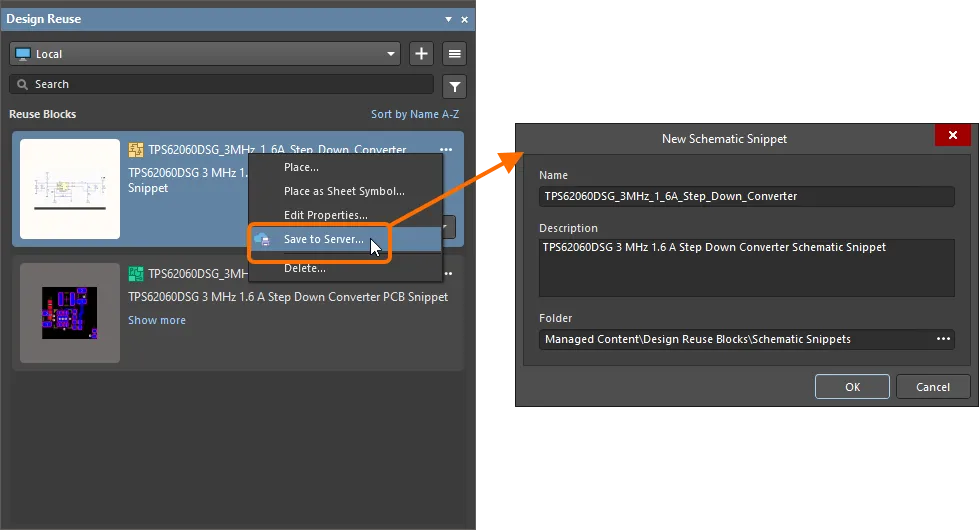The height and width of the screenshot is (530, 979).
Task: Open the hamburger menu in Design Reuse panel
Action: 455,54
